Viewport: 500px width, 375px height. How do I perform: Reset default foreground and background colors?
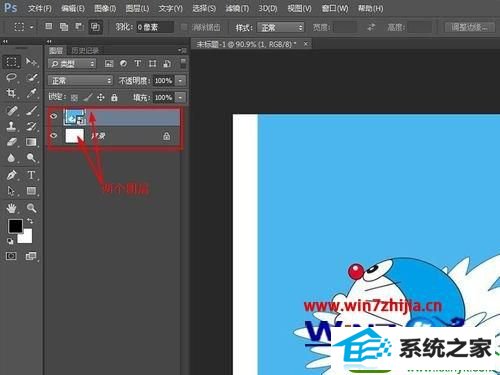pos(10,241)
